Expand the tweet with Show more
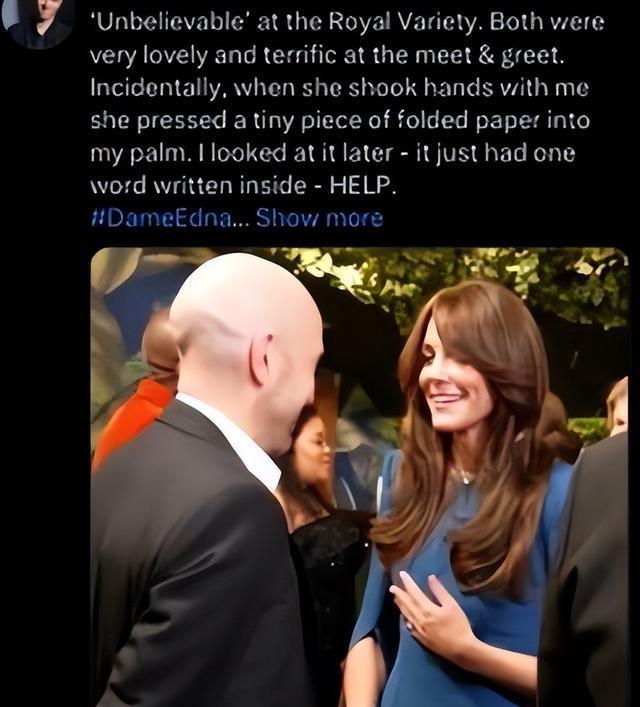This screenshot has height=707, width=640. pyautogui.click(x=319, y=219)
